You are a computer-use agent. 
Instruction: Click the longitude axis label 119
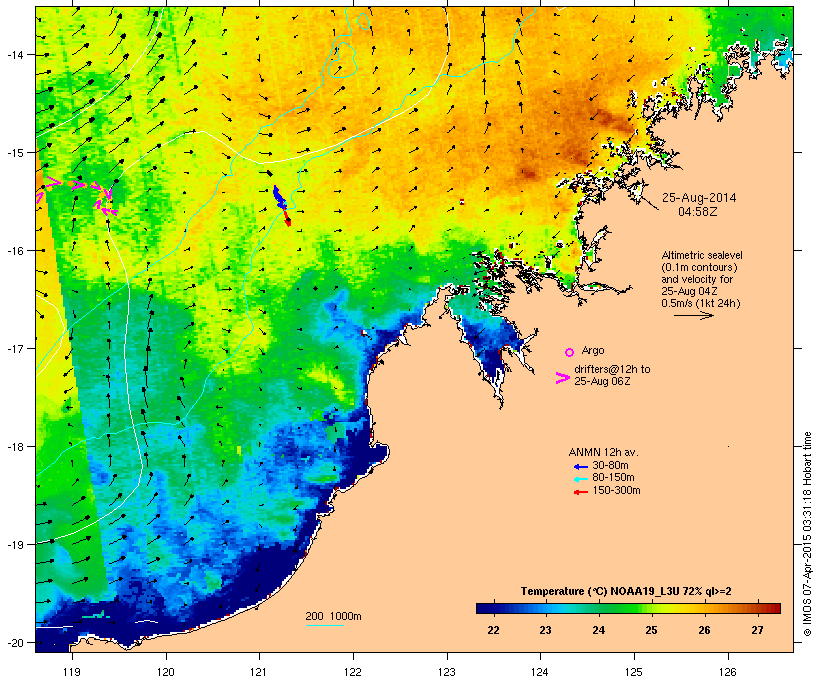click(x=72, y=672)
